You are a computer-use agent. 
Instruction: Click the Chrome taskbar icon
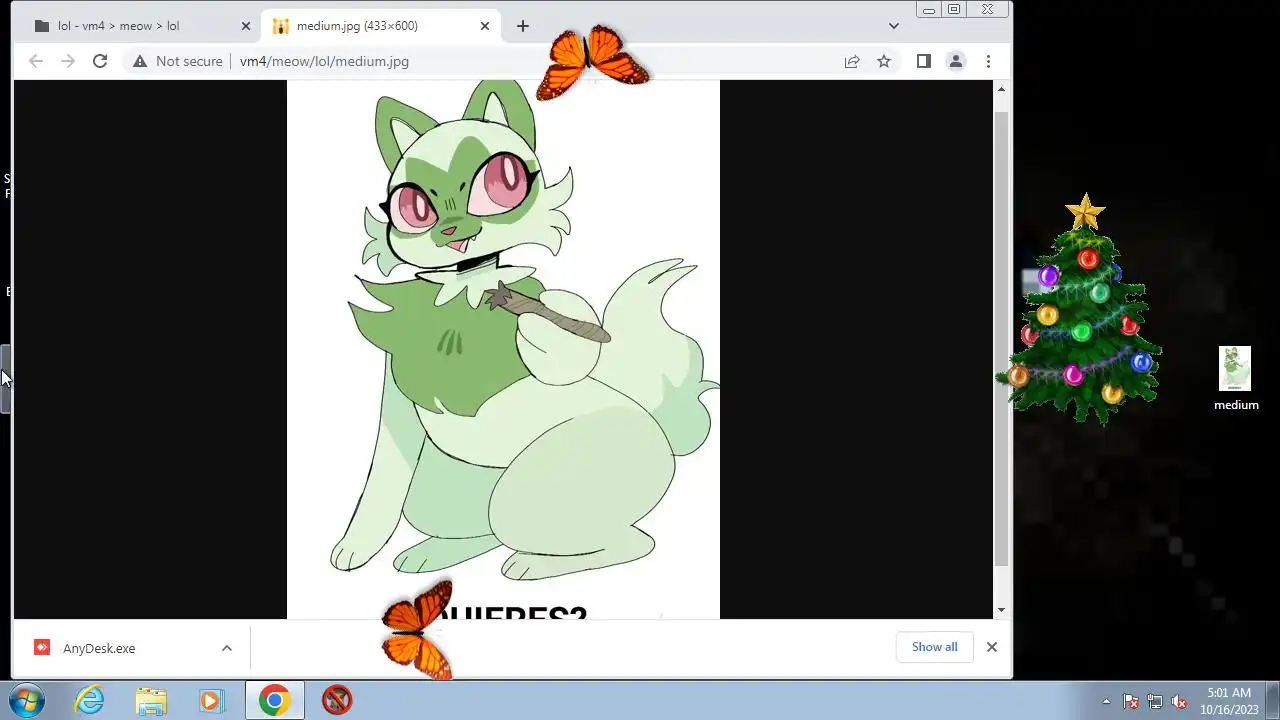(x=274, y=700)
